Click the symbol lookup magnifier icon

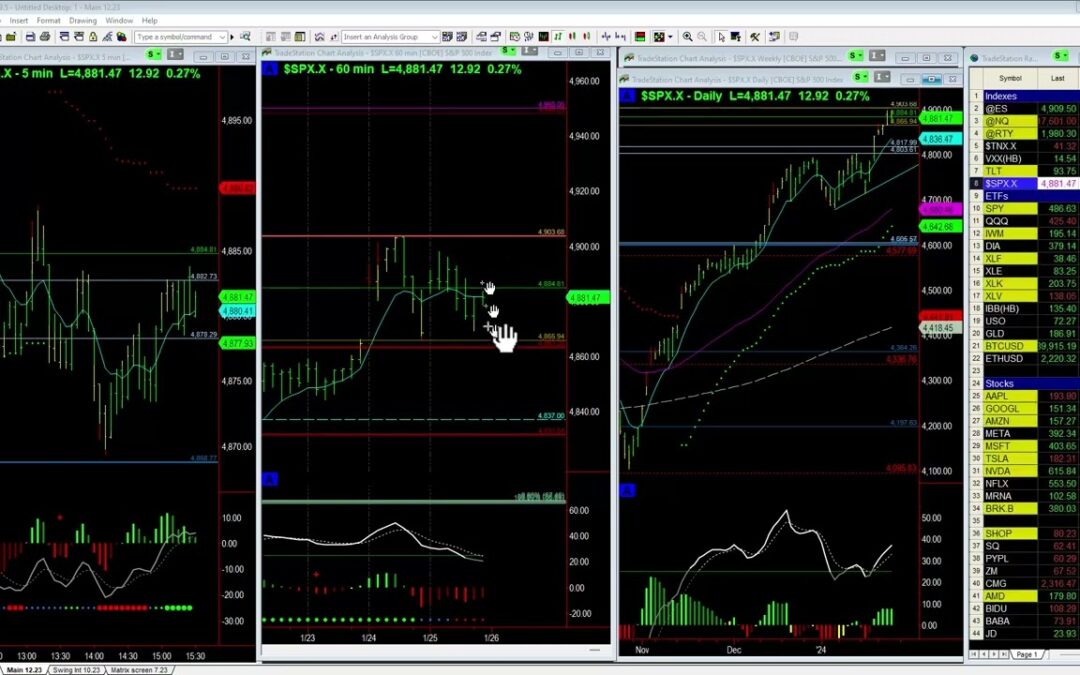pyautogui.click(x=245, y=36)
